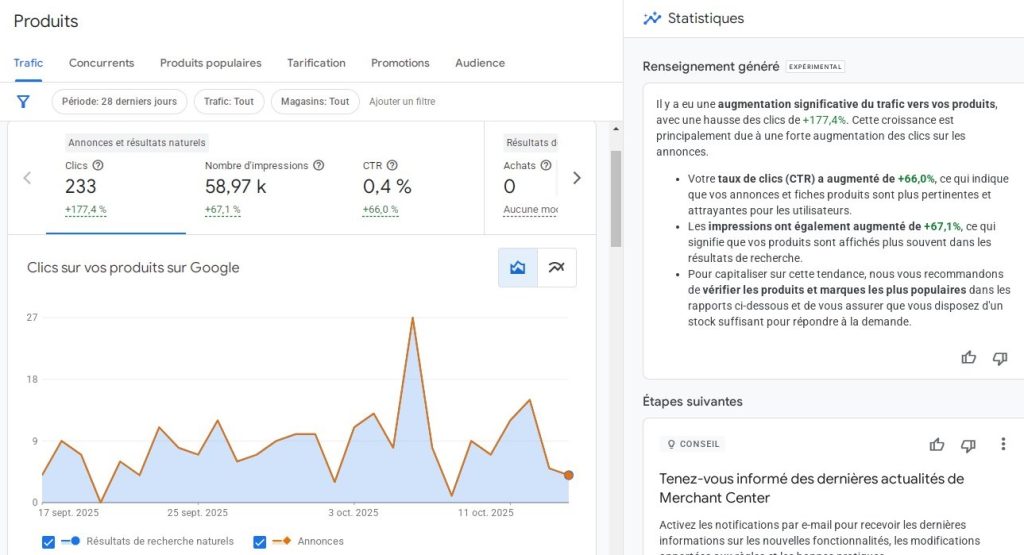Open the Trafic: Tout filter chip

click(x=229, y=102)
